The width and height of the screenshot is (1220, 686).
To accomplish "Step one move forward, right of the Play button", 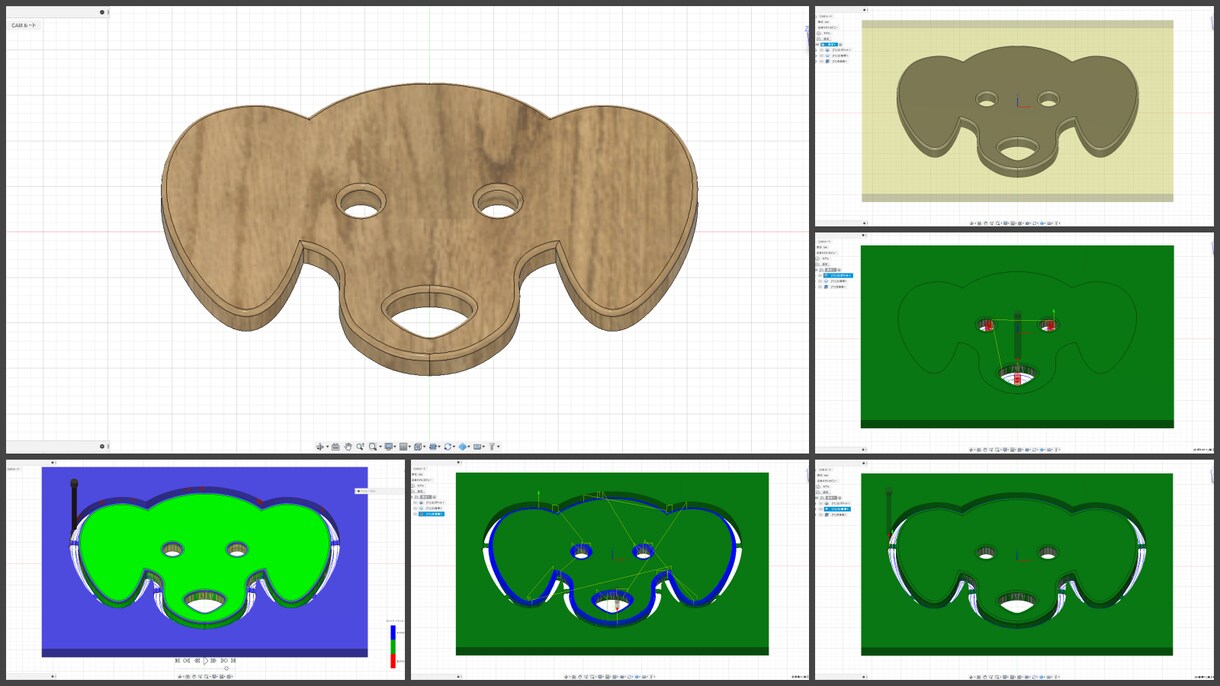I will coord(214,661).
